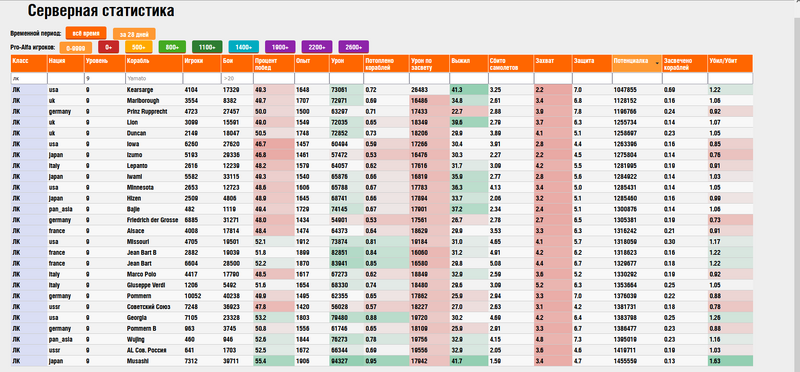Toggle the yellow 500+ player filter
The height and width of the screenshot is (372, 800).
[x=138, y=47]
